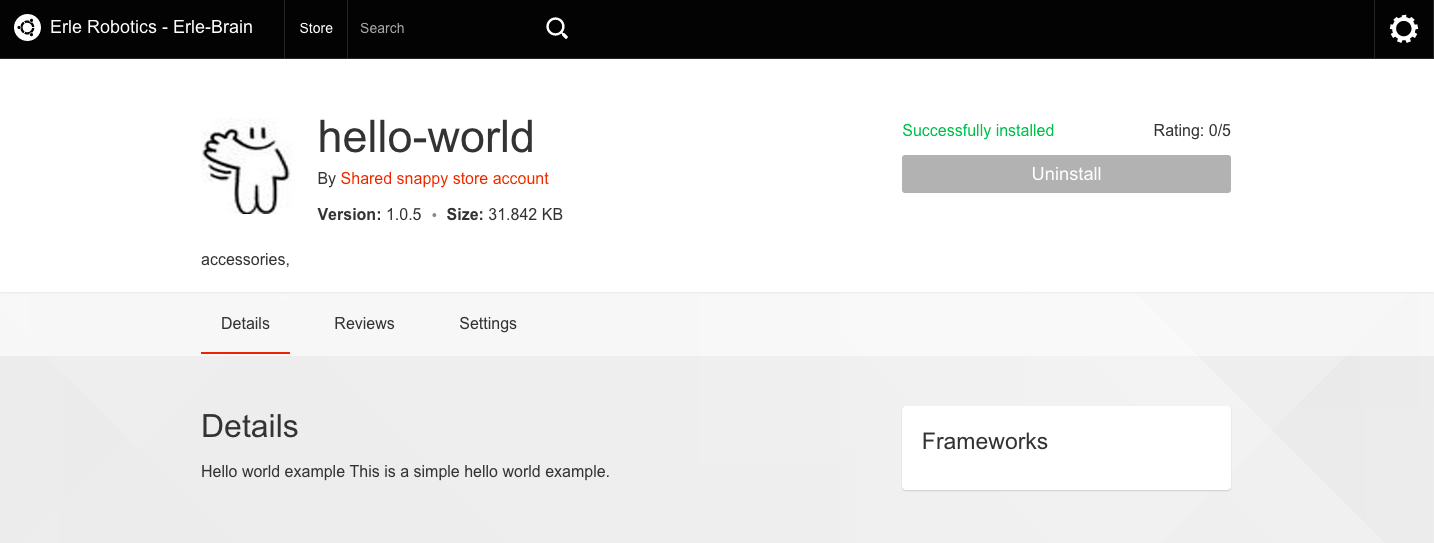Open the Store navigation item
1434x543 pixels.
tap(316, 29)
